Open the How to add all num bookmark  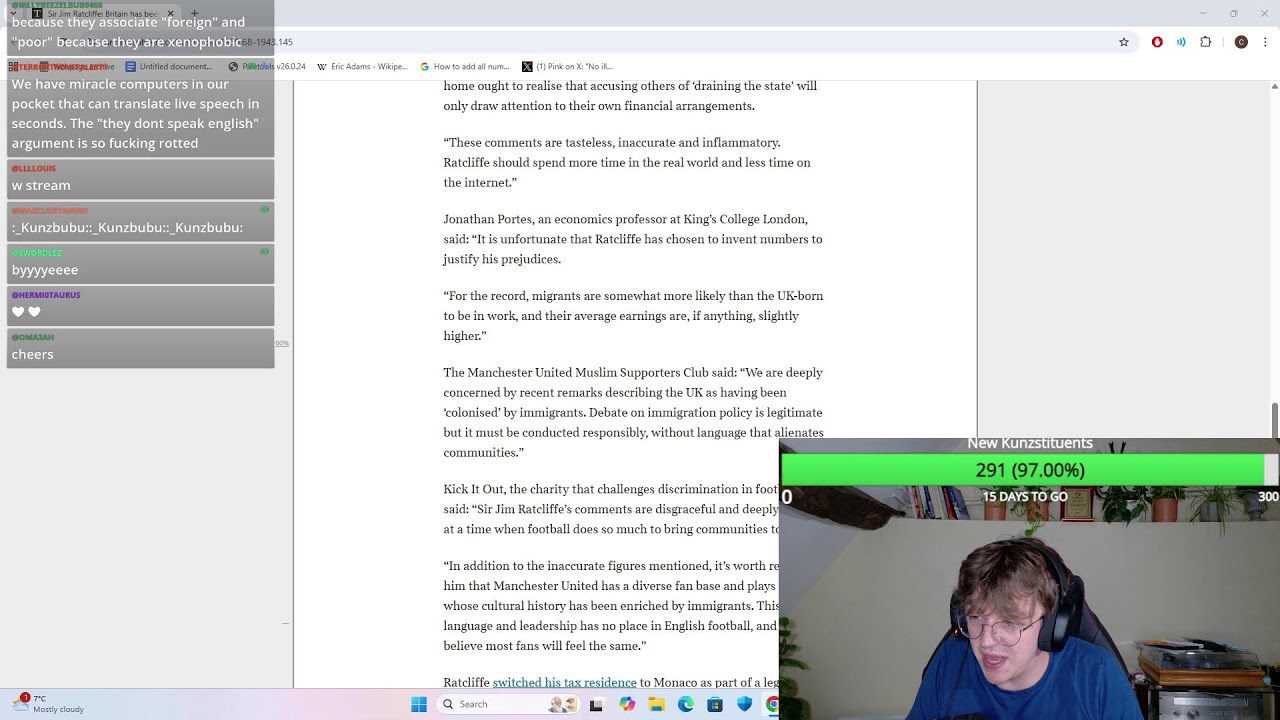[465, 67]
